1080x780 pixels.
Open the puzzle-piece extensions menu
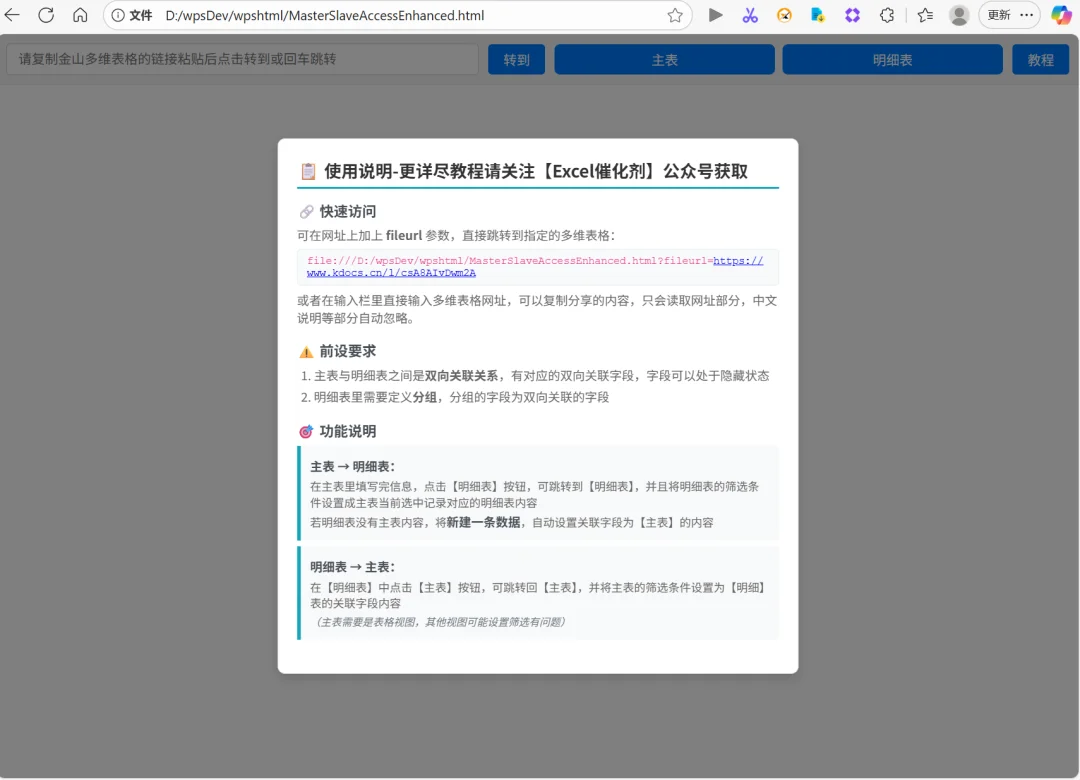(887, 15)
